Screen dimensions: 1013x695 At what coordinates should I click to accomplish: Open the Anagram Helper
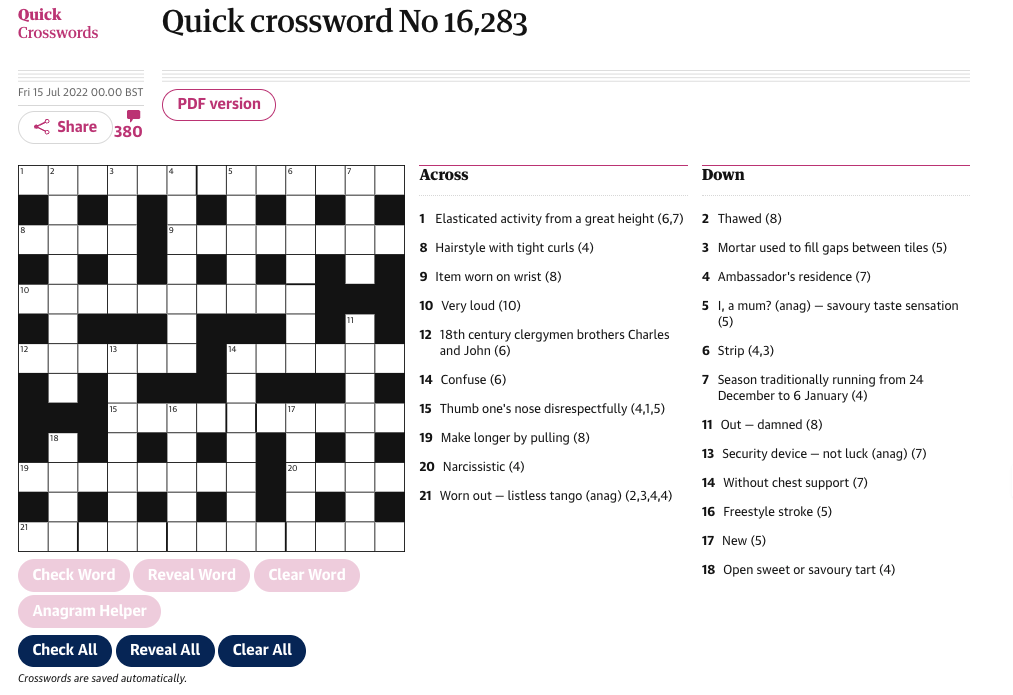tap(90, 611)
